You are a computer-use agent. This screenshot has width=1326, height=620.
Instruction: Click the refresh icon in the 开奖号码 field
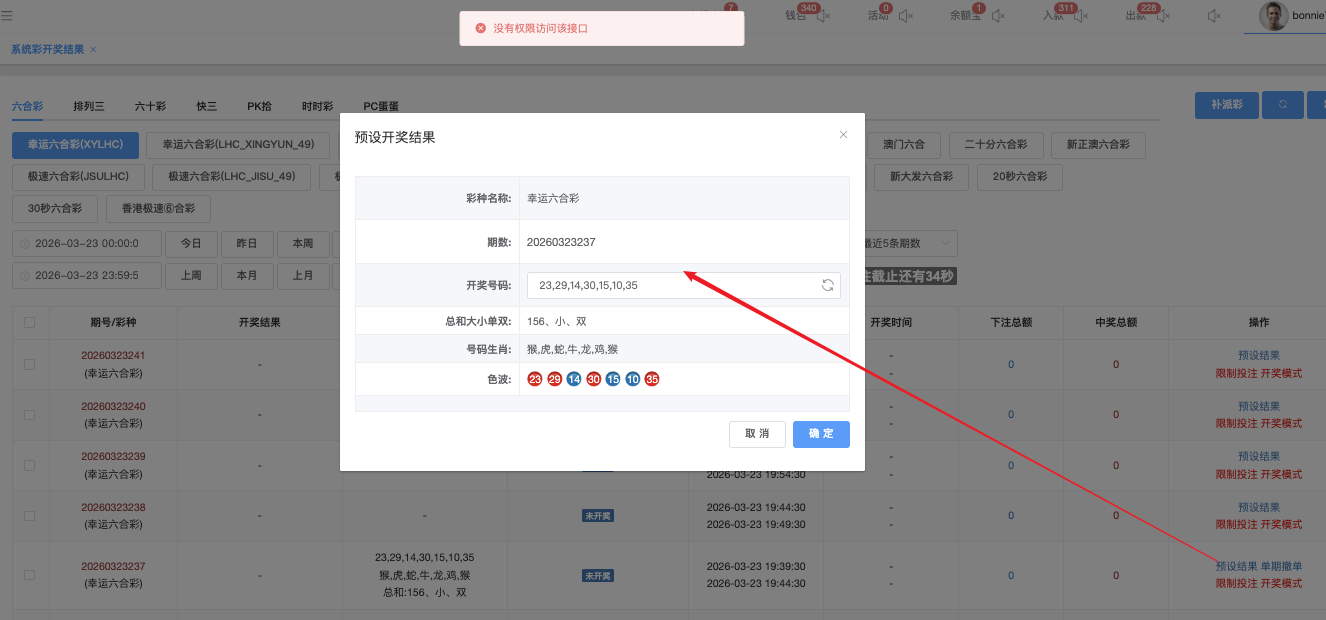(x=828, y=285)
